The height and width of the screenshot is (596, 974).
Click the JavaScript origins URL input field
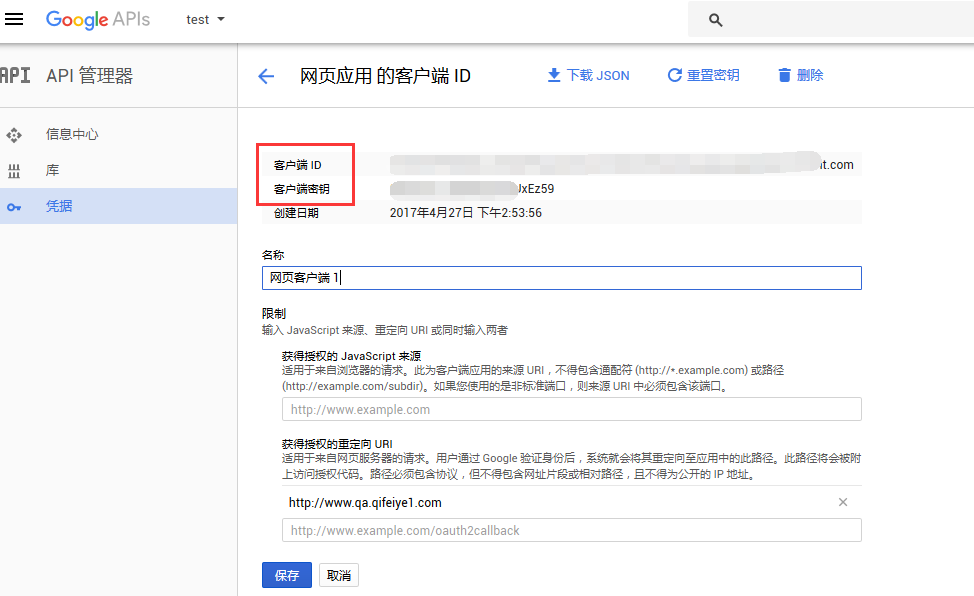tap(571, 410)
